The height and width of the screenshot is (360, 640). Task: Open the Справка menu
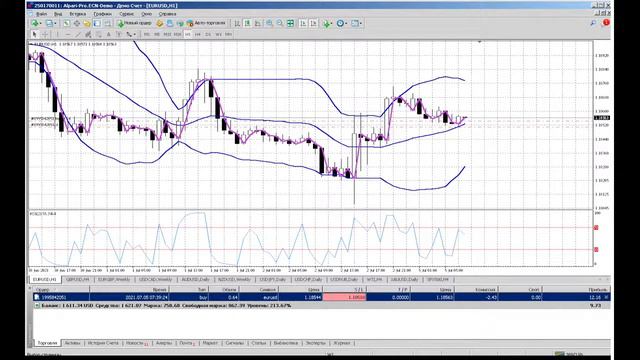click(x=167, y=14)
